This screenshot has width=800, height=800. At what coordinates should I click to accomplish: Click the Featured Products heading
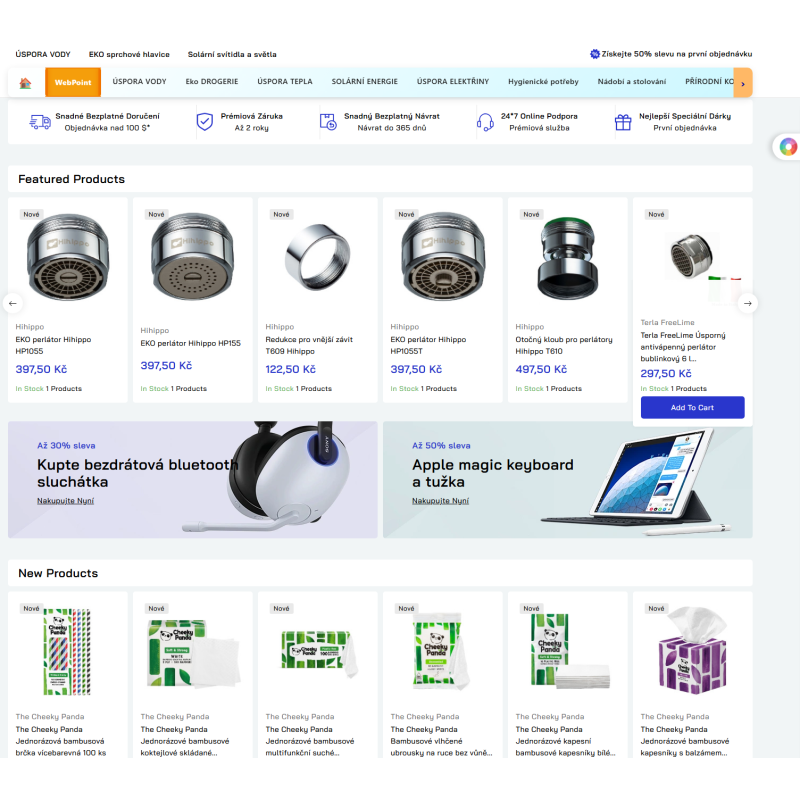coord(71,179)
